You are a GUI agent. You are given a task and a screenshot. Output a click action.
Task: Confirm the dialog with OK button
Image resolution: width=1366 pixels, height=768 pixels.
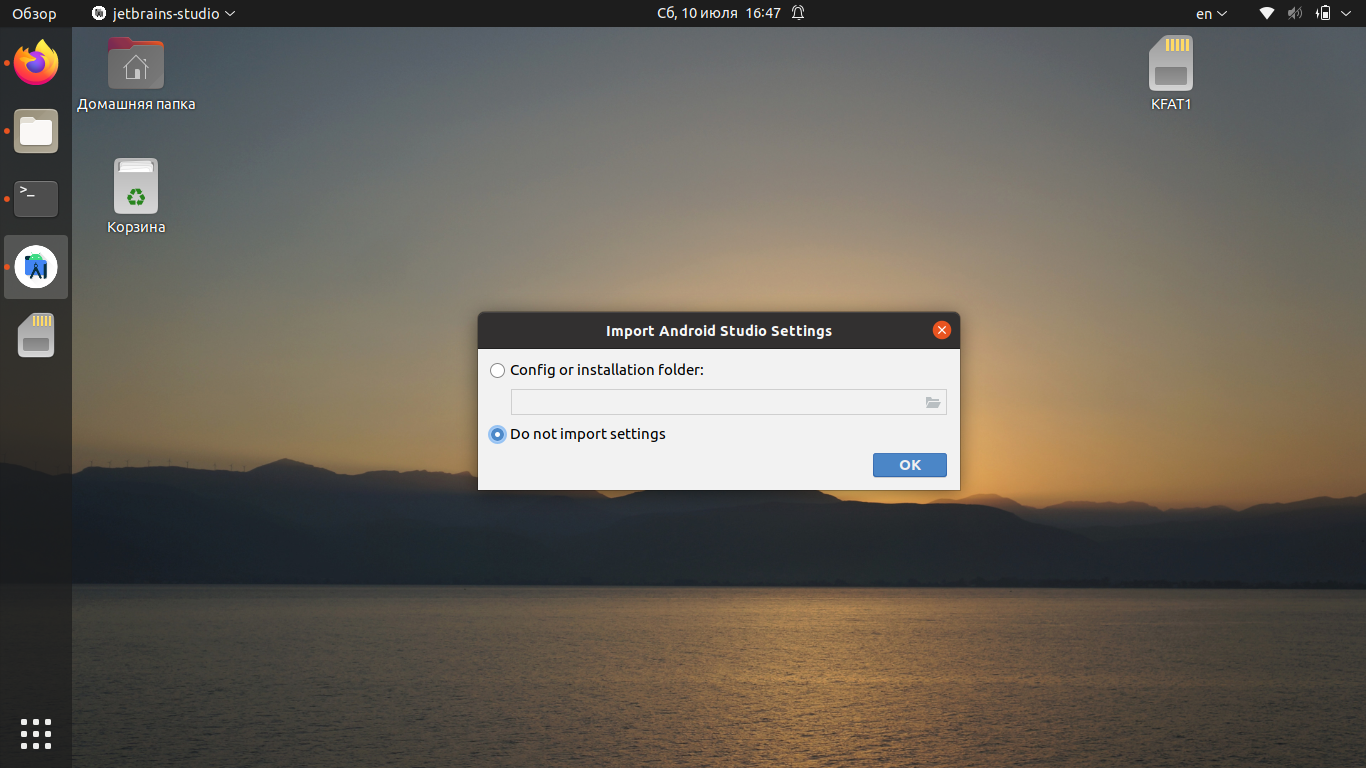tap(909, 465)
